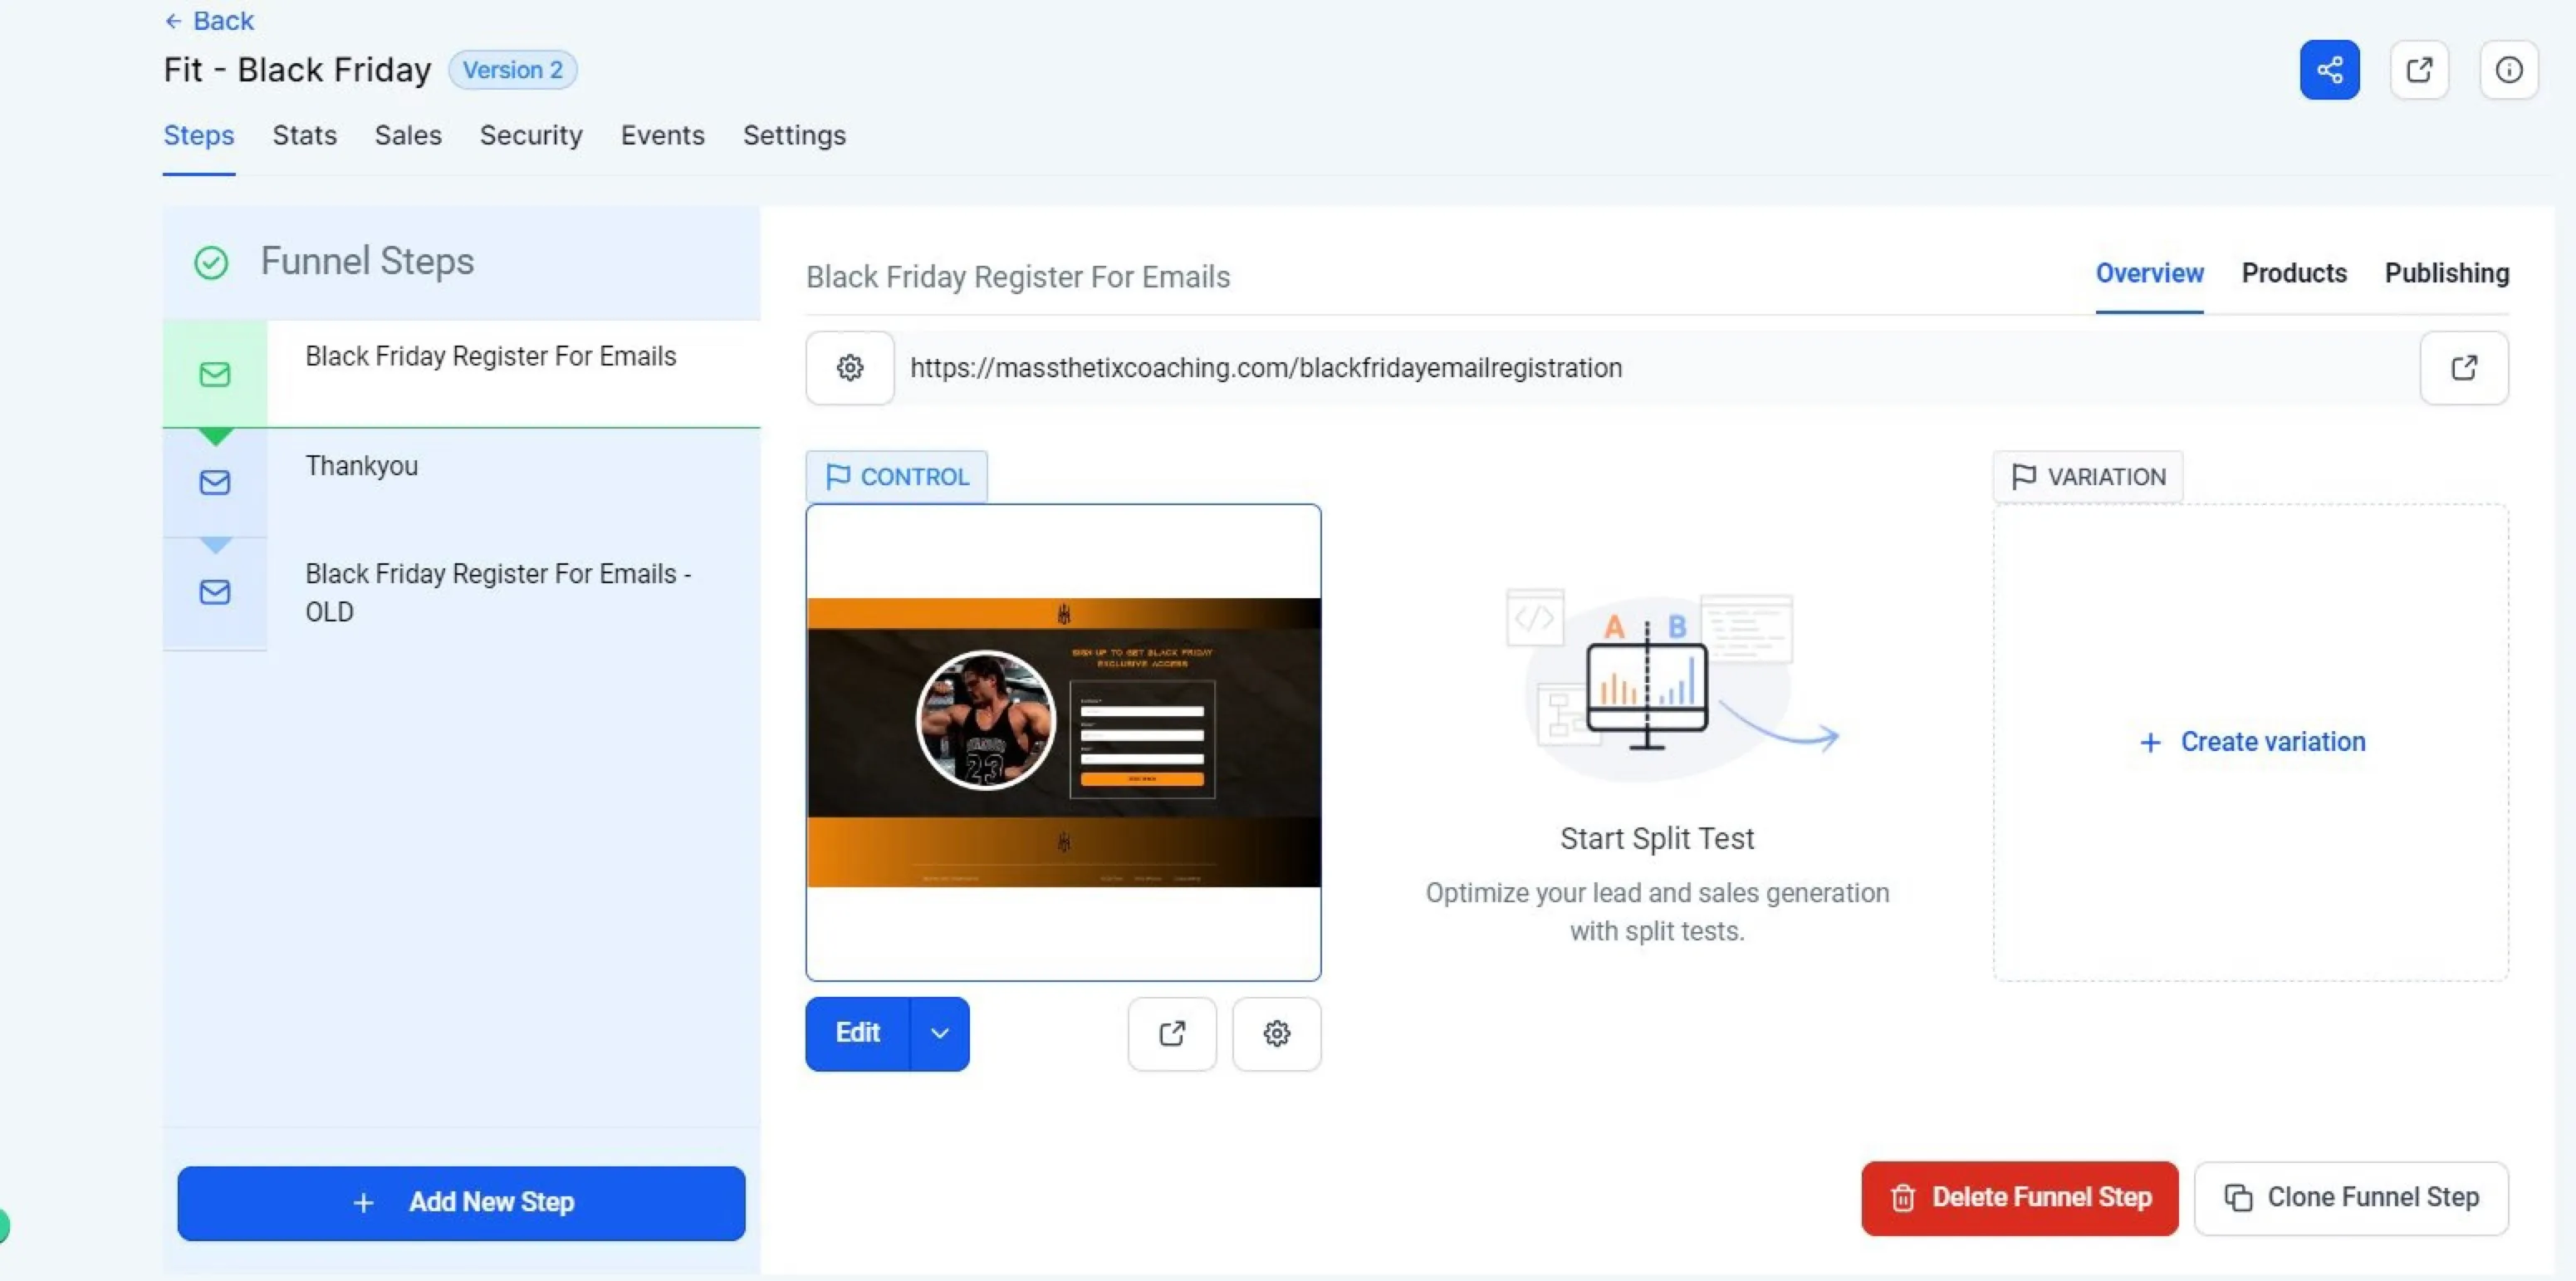Click Delete Funnel Step button

[2019, 1198]
